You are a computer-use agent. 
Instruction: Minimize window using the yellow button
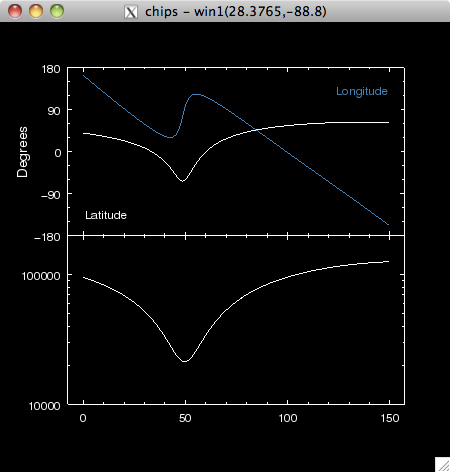point(36,11)
